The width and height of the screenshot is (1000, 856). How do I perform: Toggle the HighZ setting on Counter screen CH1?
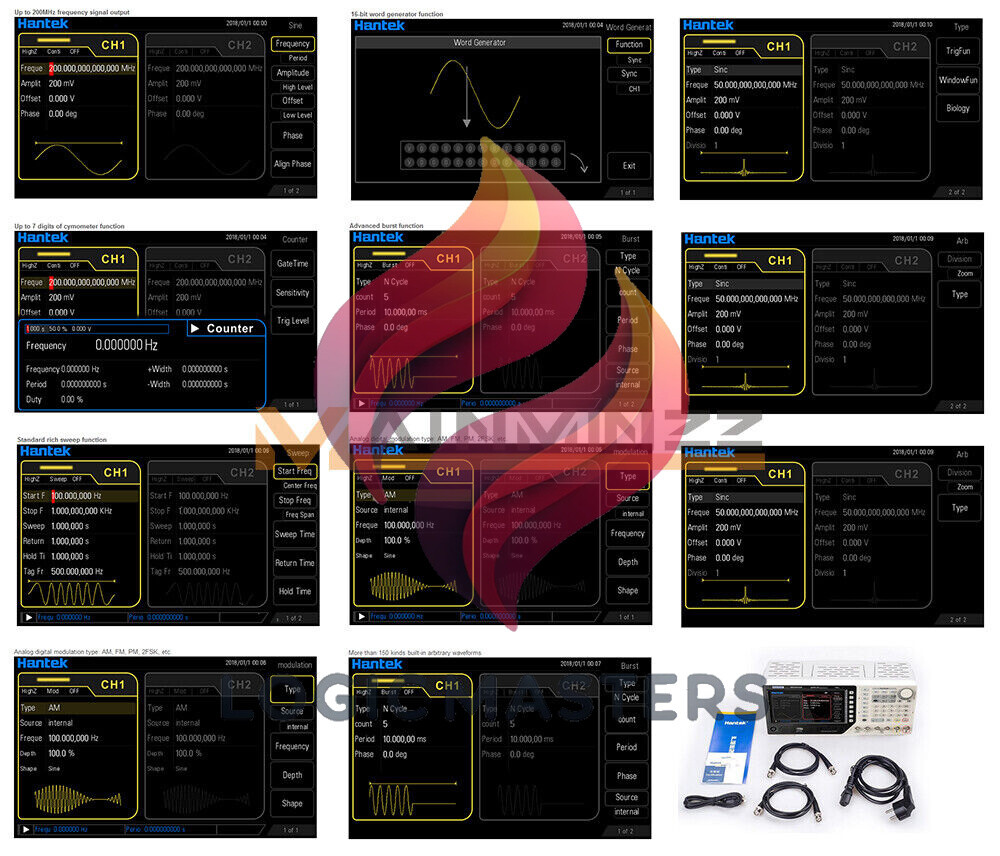pos(31,266)
